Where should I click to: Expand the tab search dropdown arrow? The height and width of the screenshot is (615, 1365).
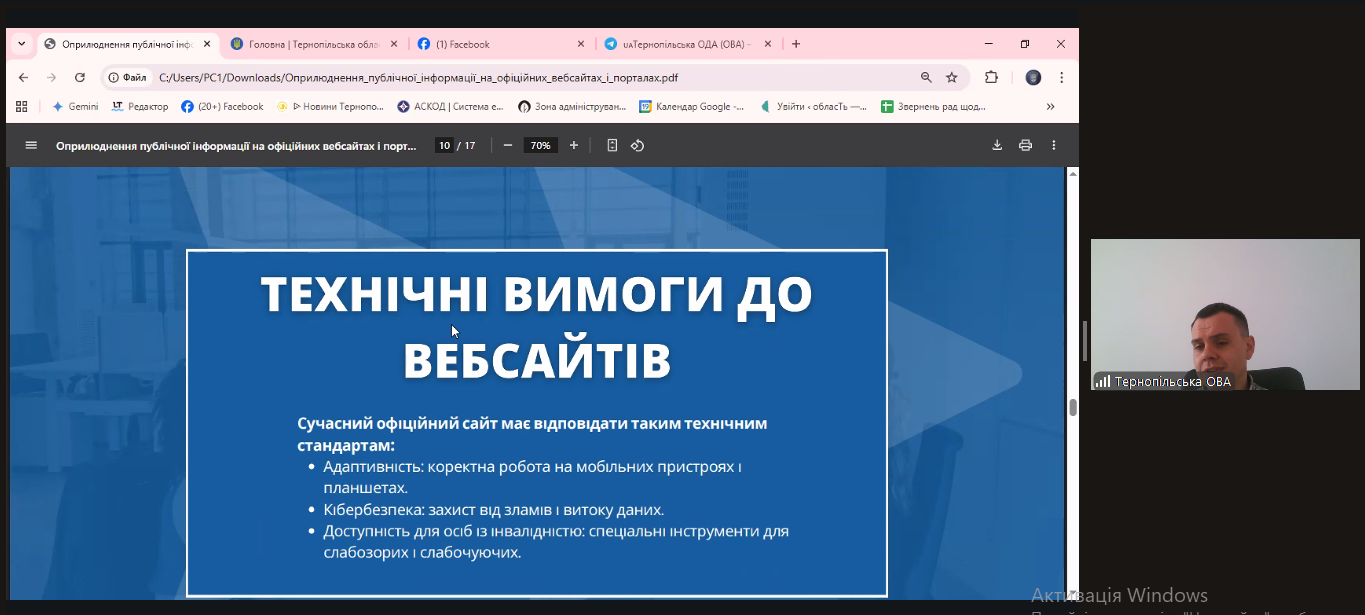pos(21,44)
